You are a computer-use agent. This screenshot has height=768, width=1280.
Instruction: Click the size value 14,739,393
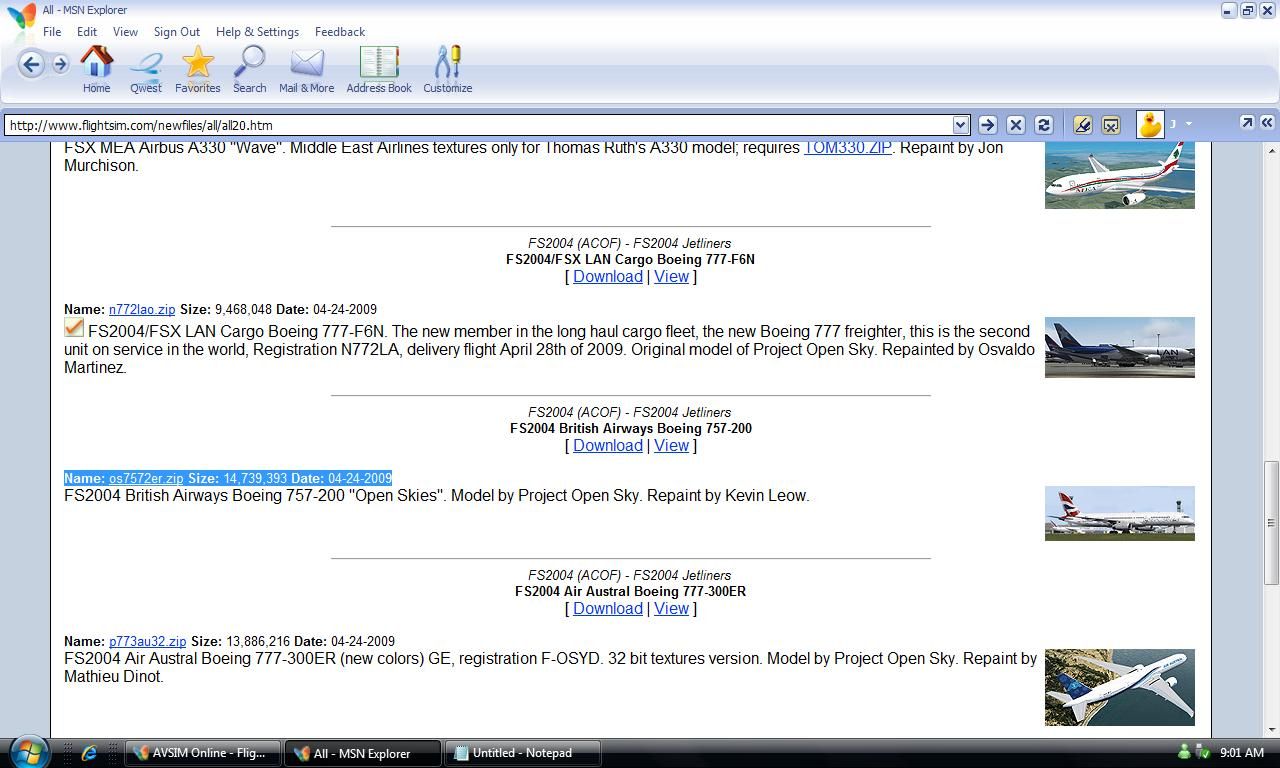pos(255,479)
